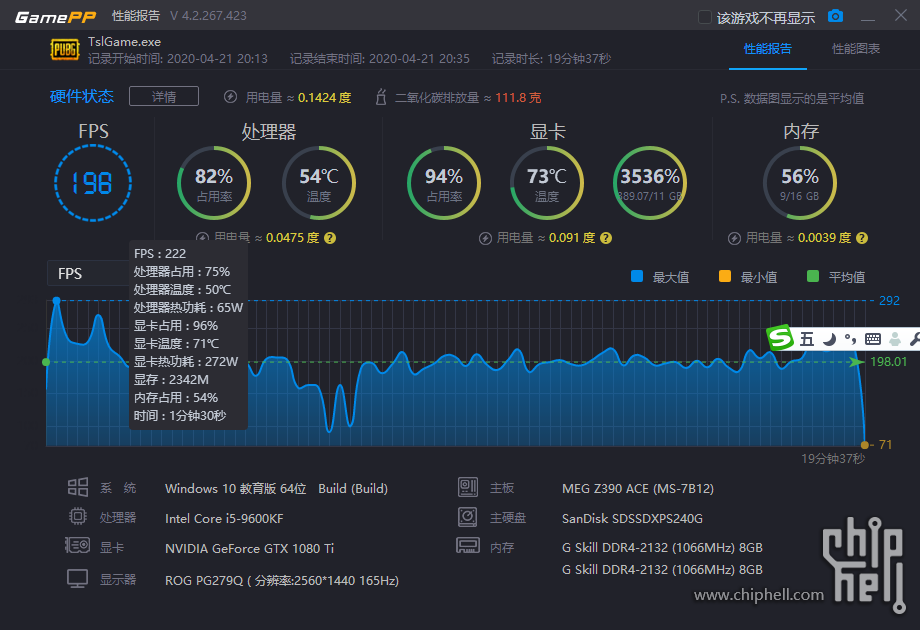Click the Sogou punctuation toggle icon
The image size is (920, 630).
[x=850, y=339]
